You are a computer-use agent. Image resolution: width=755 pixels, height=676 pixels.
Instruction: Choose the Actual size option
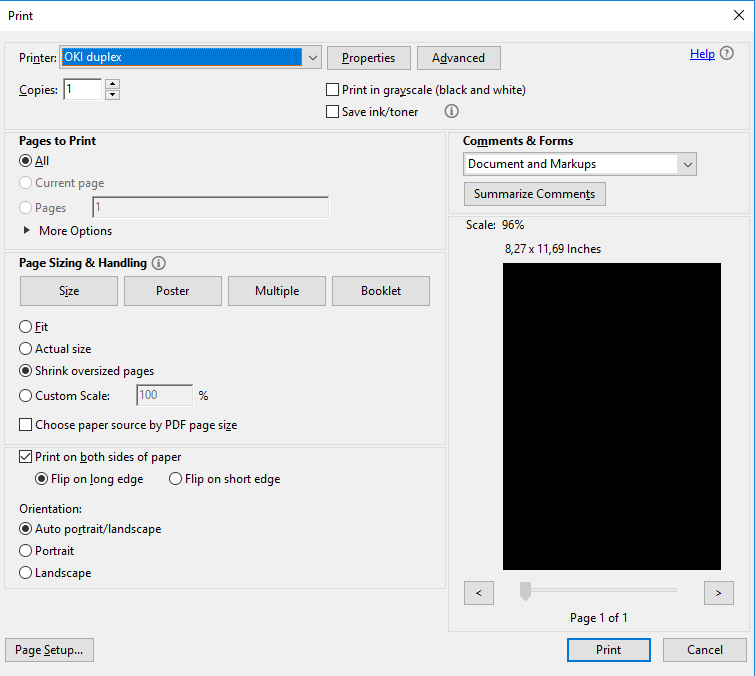tap(26, 349)
